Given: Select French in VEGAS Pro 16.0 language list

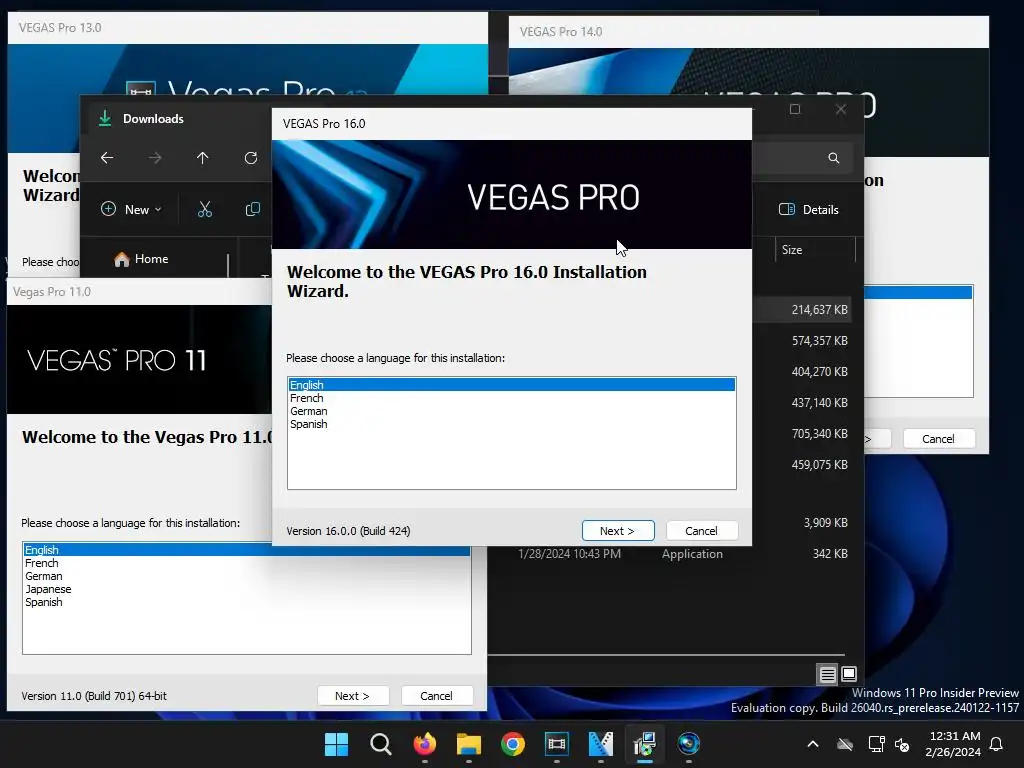Looking at the screenshot, I should [511, 398].
